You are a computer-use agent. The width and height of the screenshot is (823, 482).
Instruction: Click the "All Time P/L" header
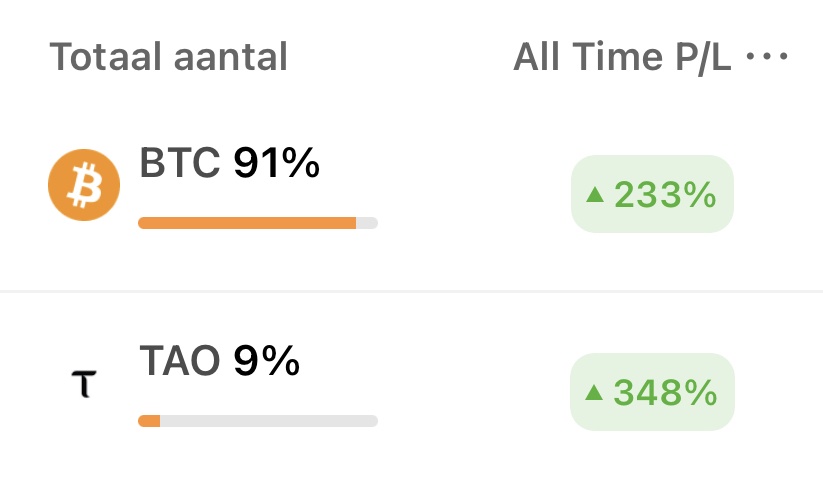(622, 57)
